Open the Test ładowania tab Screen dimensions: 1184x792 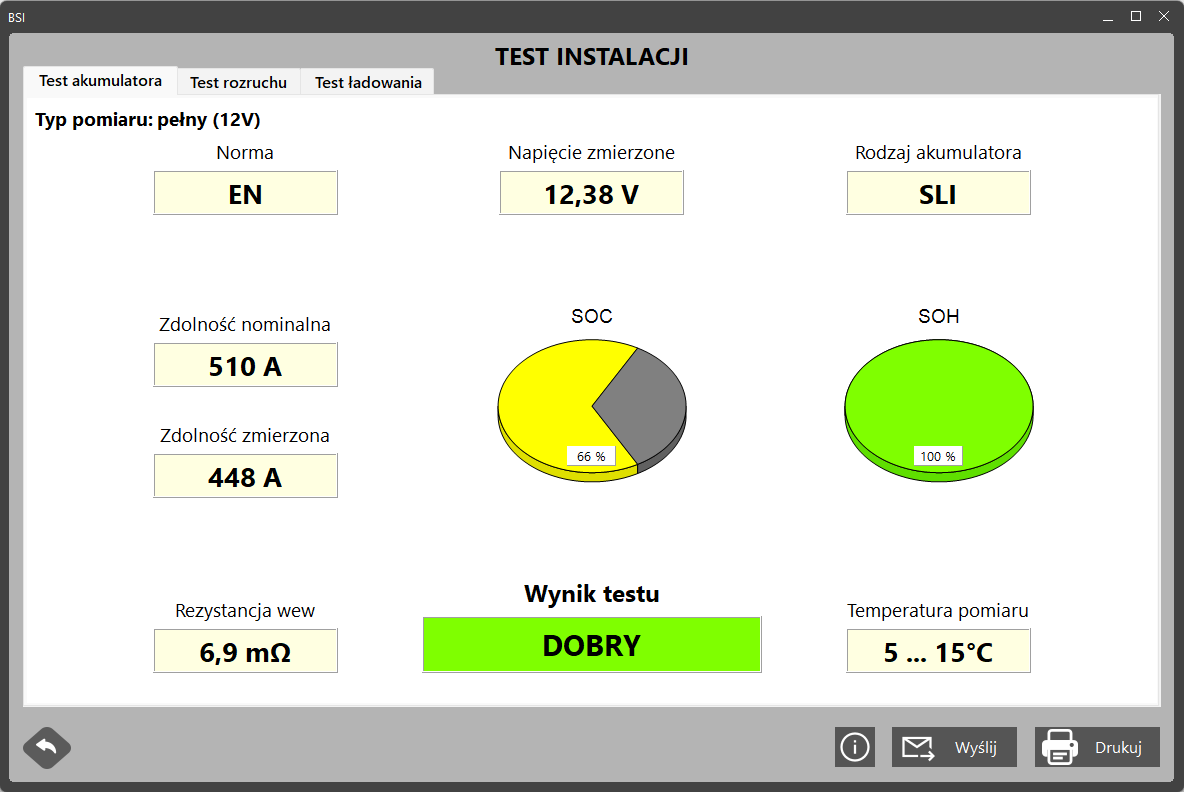pyautogui.click(x=367, y=82)
